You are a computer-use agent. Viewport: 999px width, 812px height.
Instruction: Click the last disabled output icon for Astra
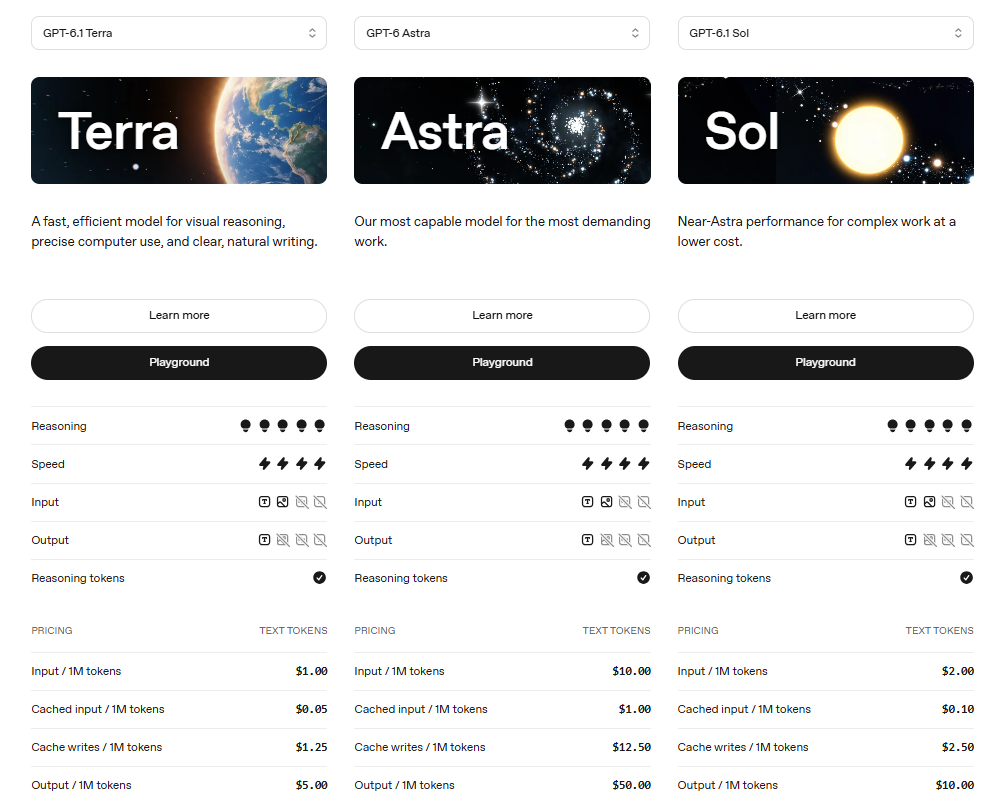click(x=644, y=540)
